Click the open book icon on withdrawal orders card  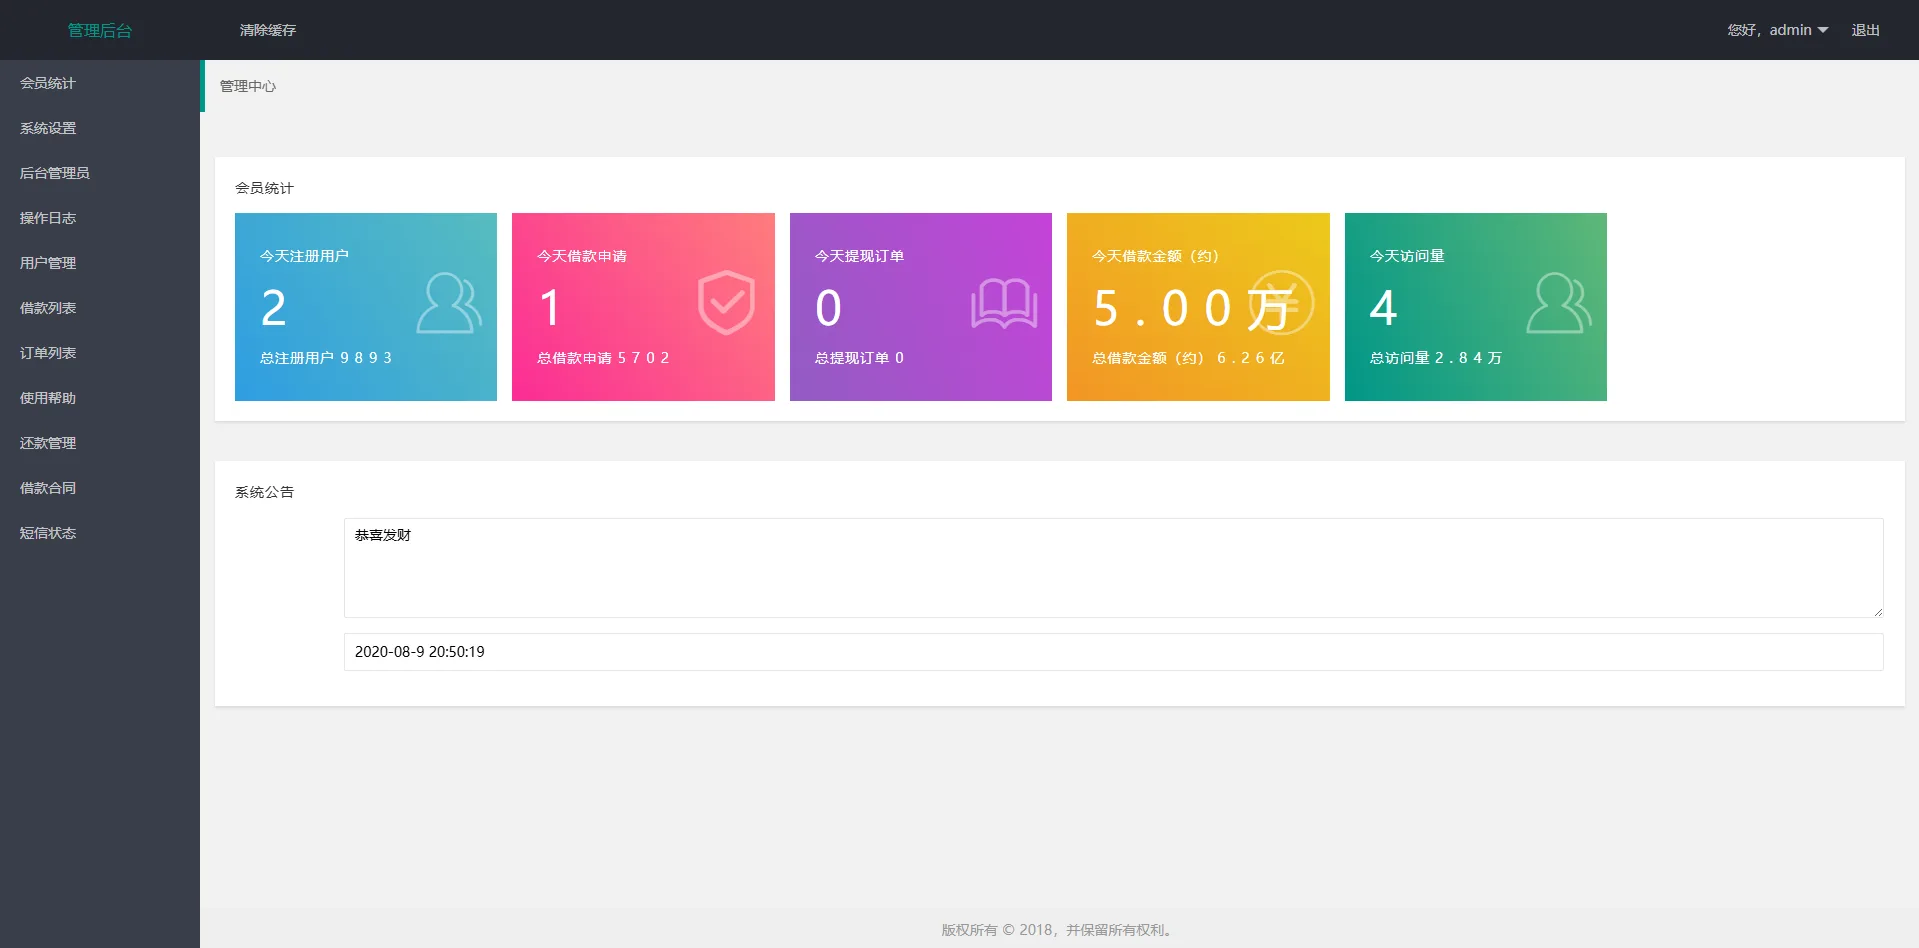[1003, 303]
